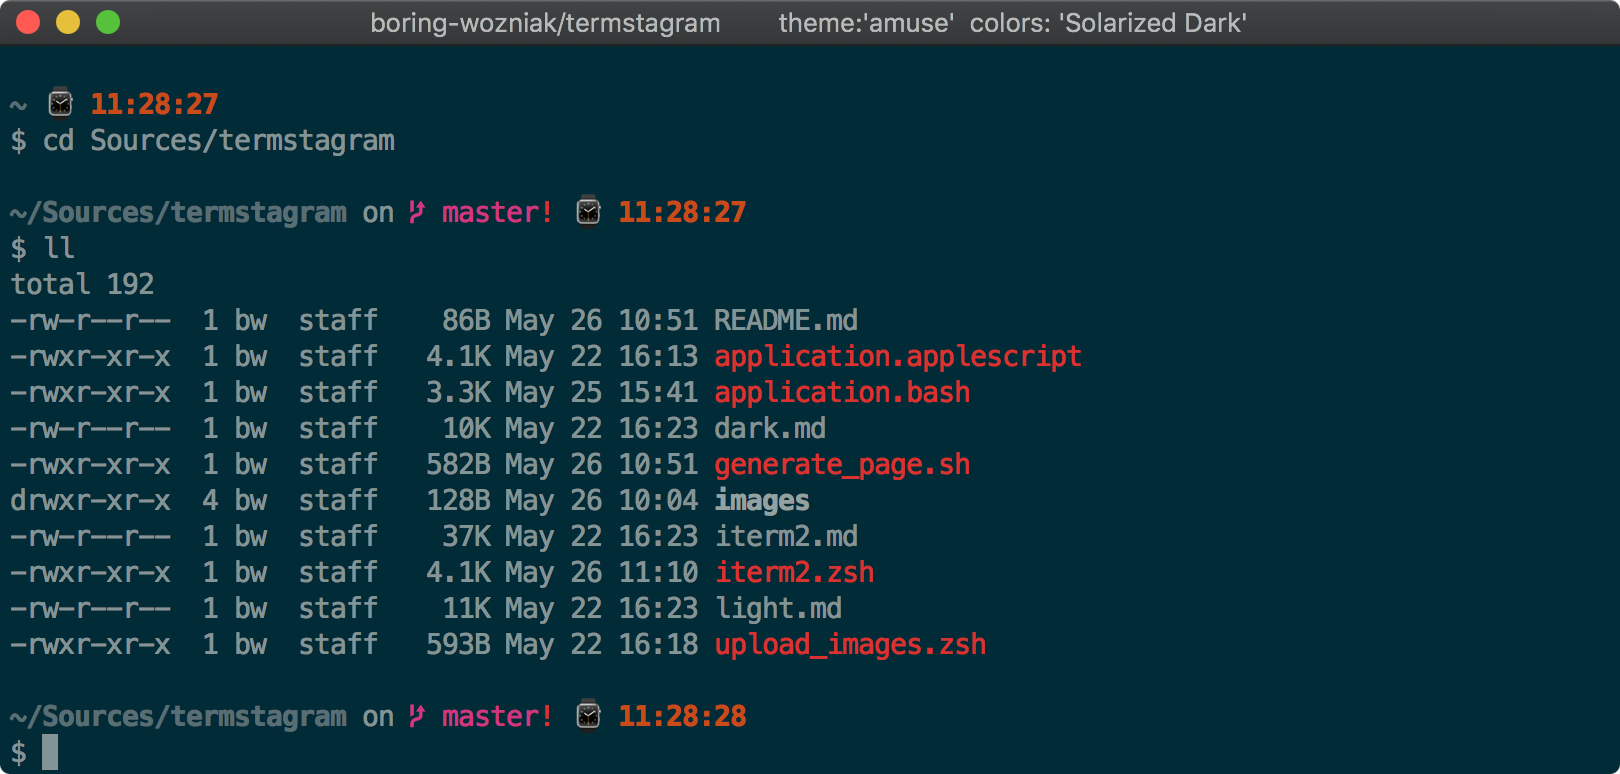This screenshot has width=1620, height=774.
Task: Click the README.md file name
Action: [785, 320]
